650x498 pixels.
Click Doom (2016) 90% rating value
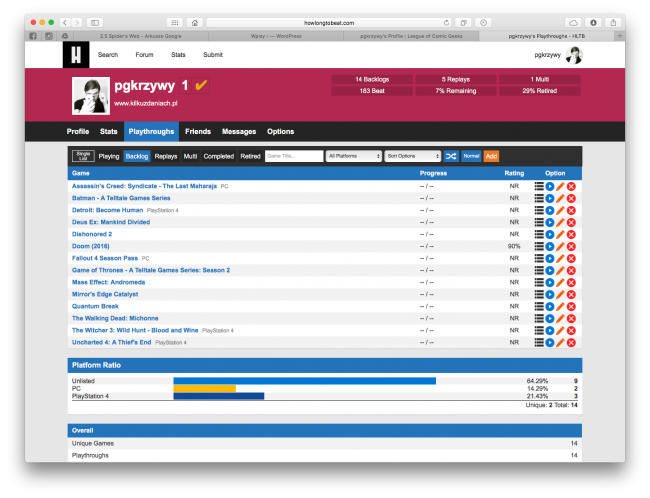click(514, 246)
